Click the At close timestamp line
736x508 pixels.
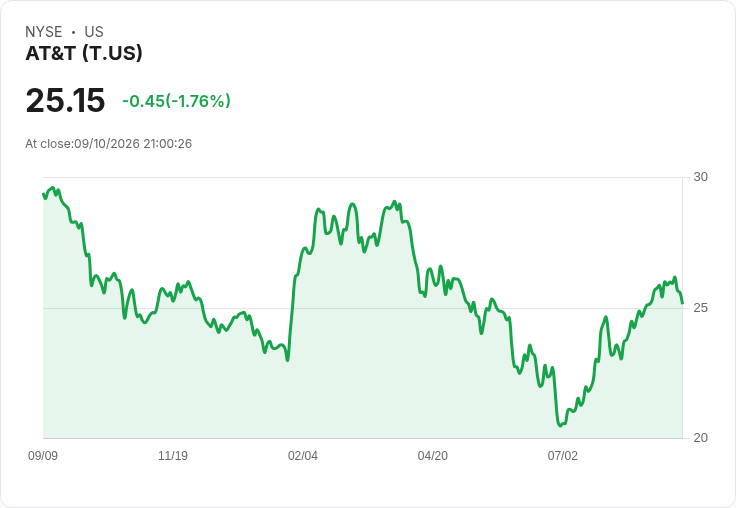(x=108, y=144)
